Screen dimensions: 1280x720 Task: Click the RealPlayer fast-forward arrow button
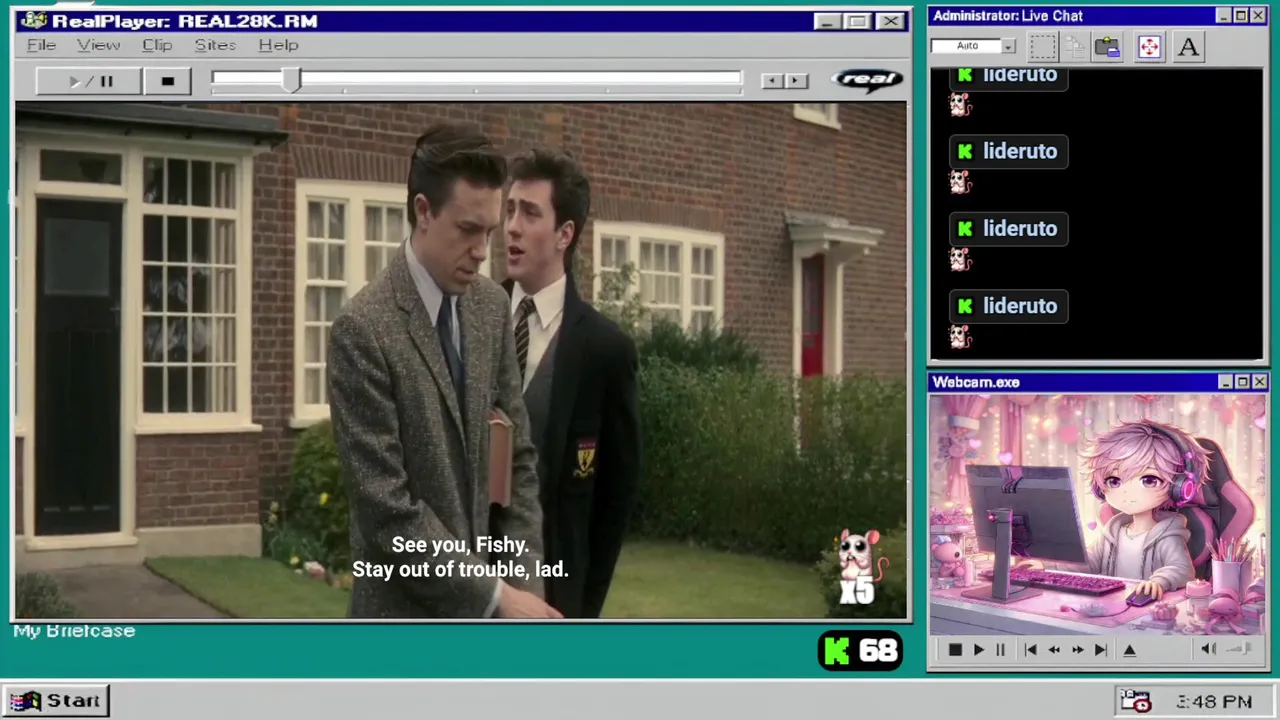796,81
